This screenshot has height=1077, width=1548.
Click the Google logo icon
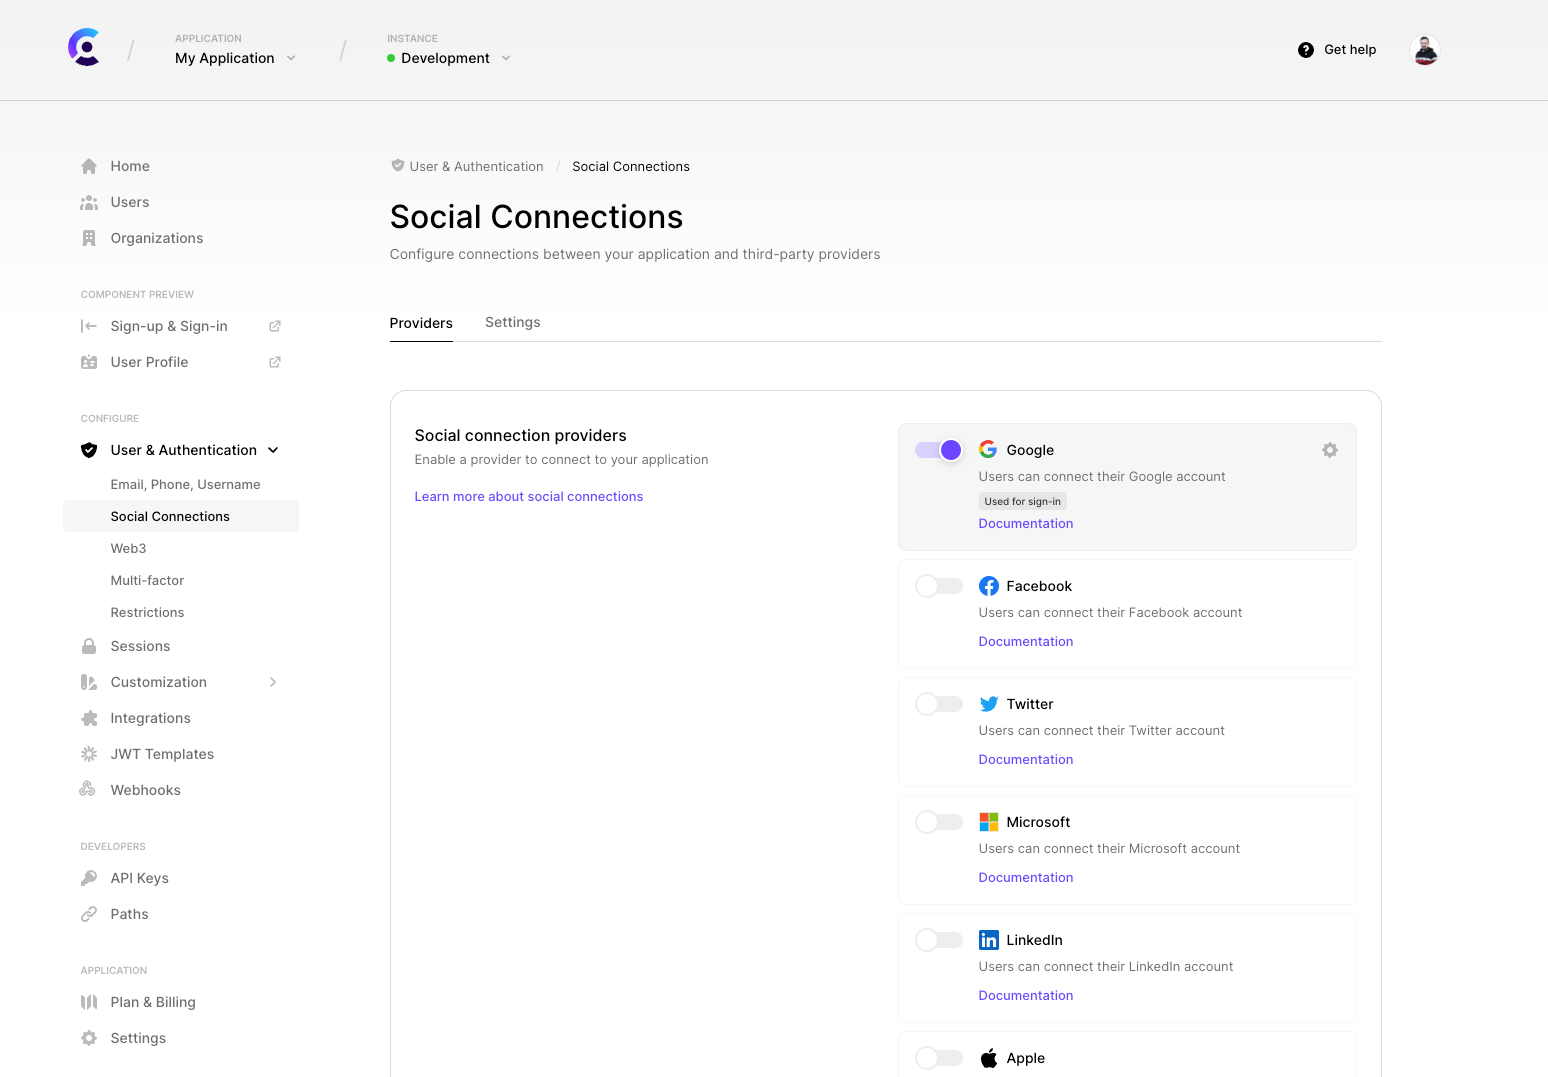pos(988,450)
